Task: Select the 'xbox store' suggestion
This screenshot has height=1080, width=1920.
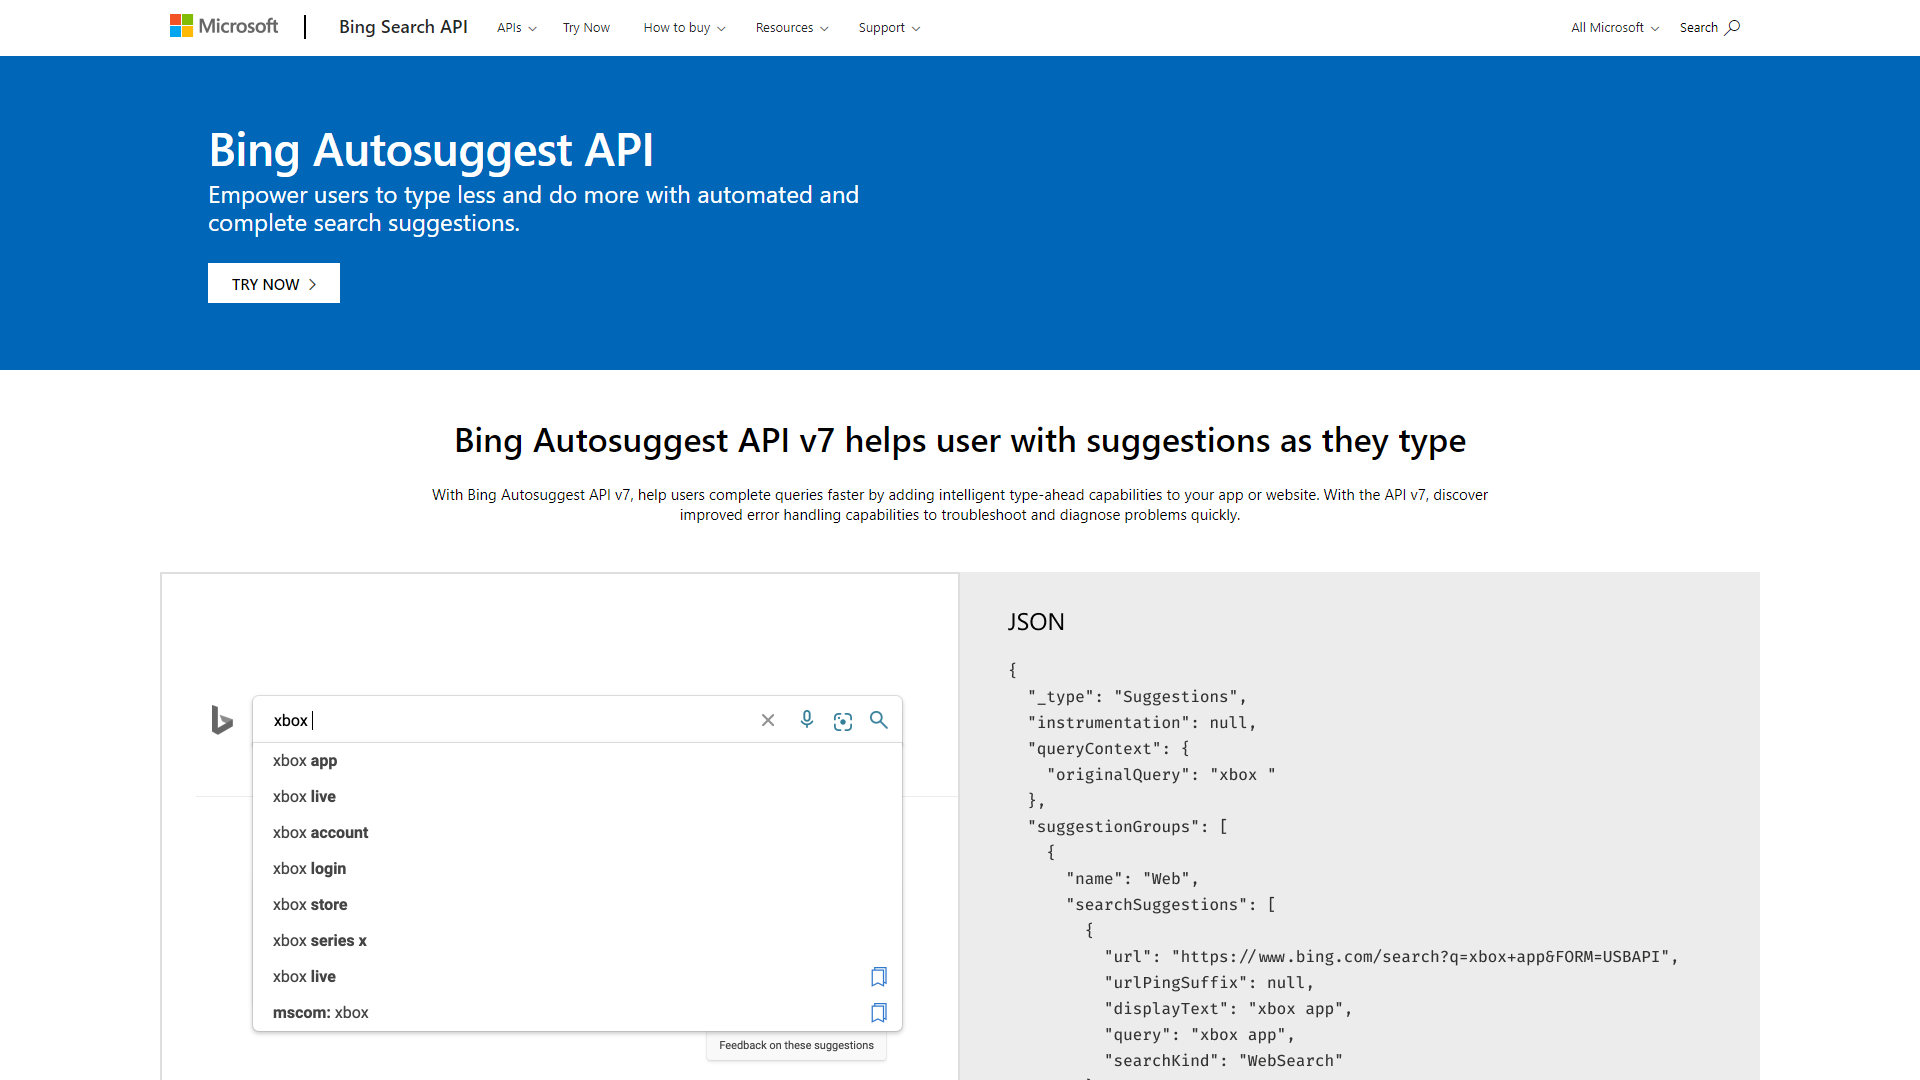Action: (577, 905)
